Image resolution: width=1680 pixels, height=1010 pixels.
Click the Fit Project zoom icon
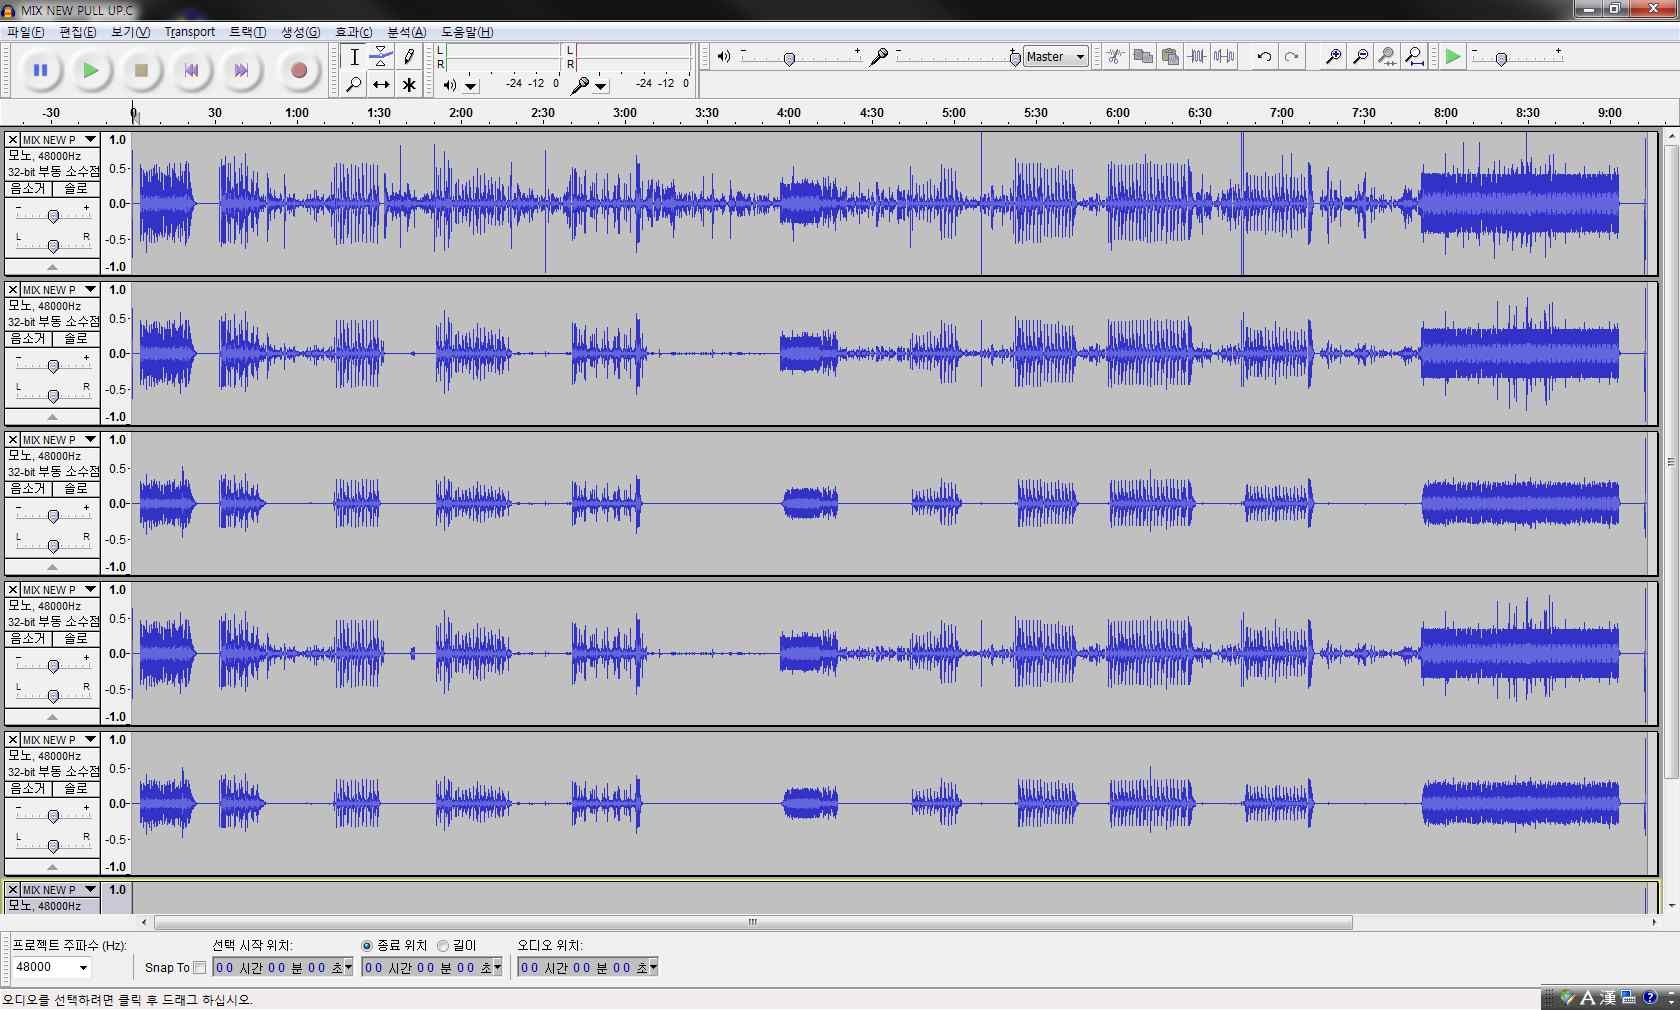[x=1414, y=56]
